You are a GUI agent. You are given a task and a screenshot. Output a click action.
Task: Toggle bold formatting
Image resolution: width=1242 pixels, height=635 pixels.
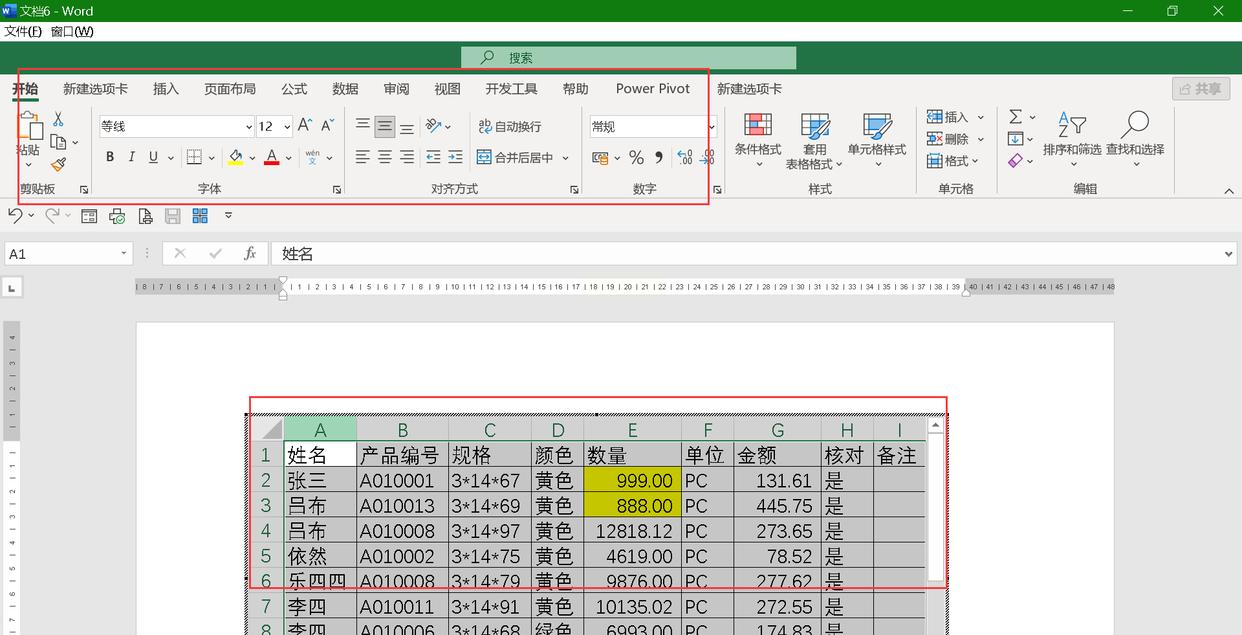pyautogui.click(x=110, y=157)
